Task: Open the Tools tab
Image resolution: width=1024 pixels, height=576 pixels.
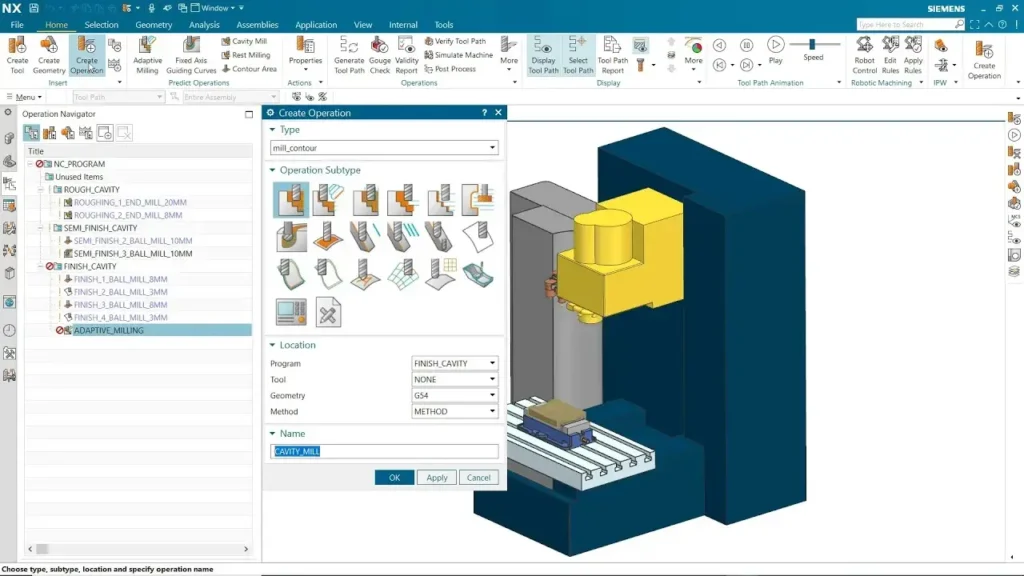Action: (443, 24)
